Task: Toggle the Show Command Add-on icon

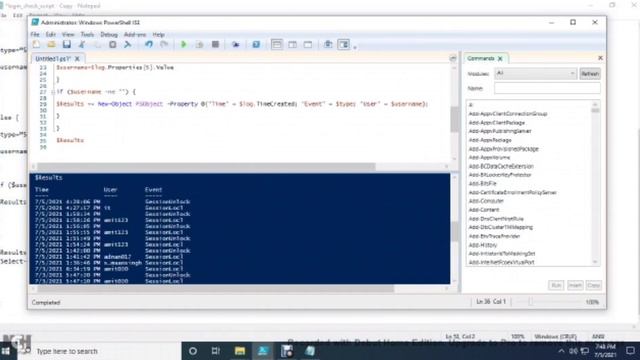Action: (x=344, y=44)
